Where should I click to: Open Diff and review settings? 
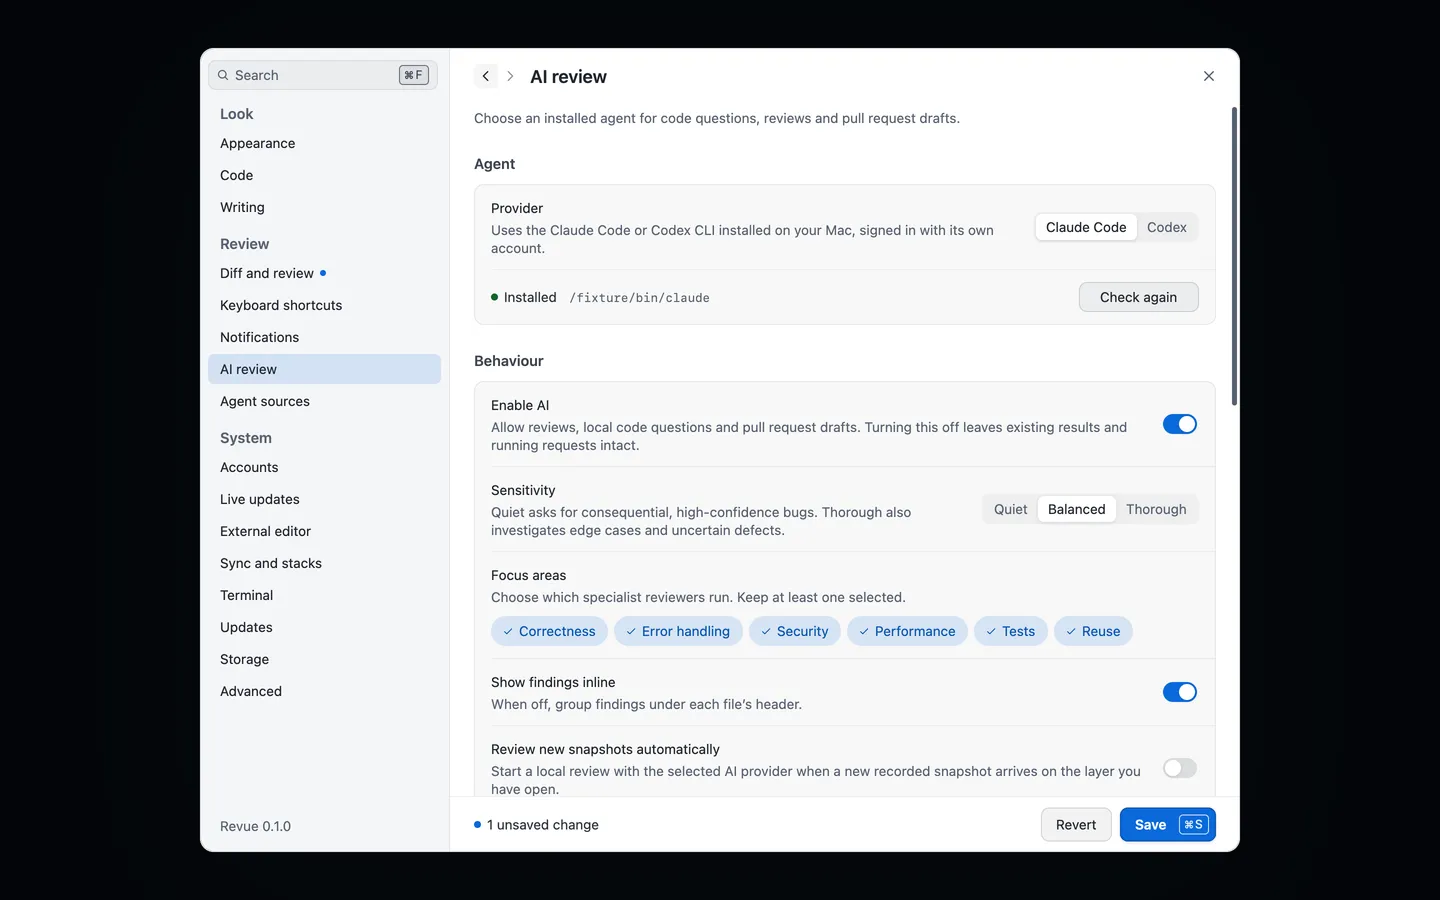[x=324, y=273]
